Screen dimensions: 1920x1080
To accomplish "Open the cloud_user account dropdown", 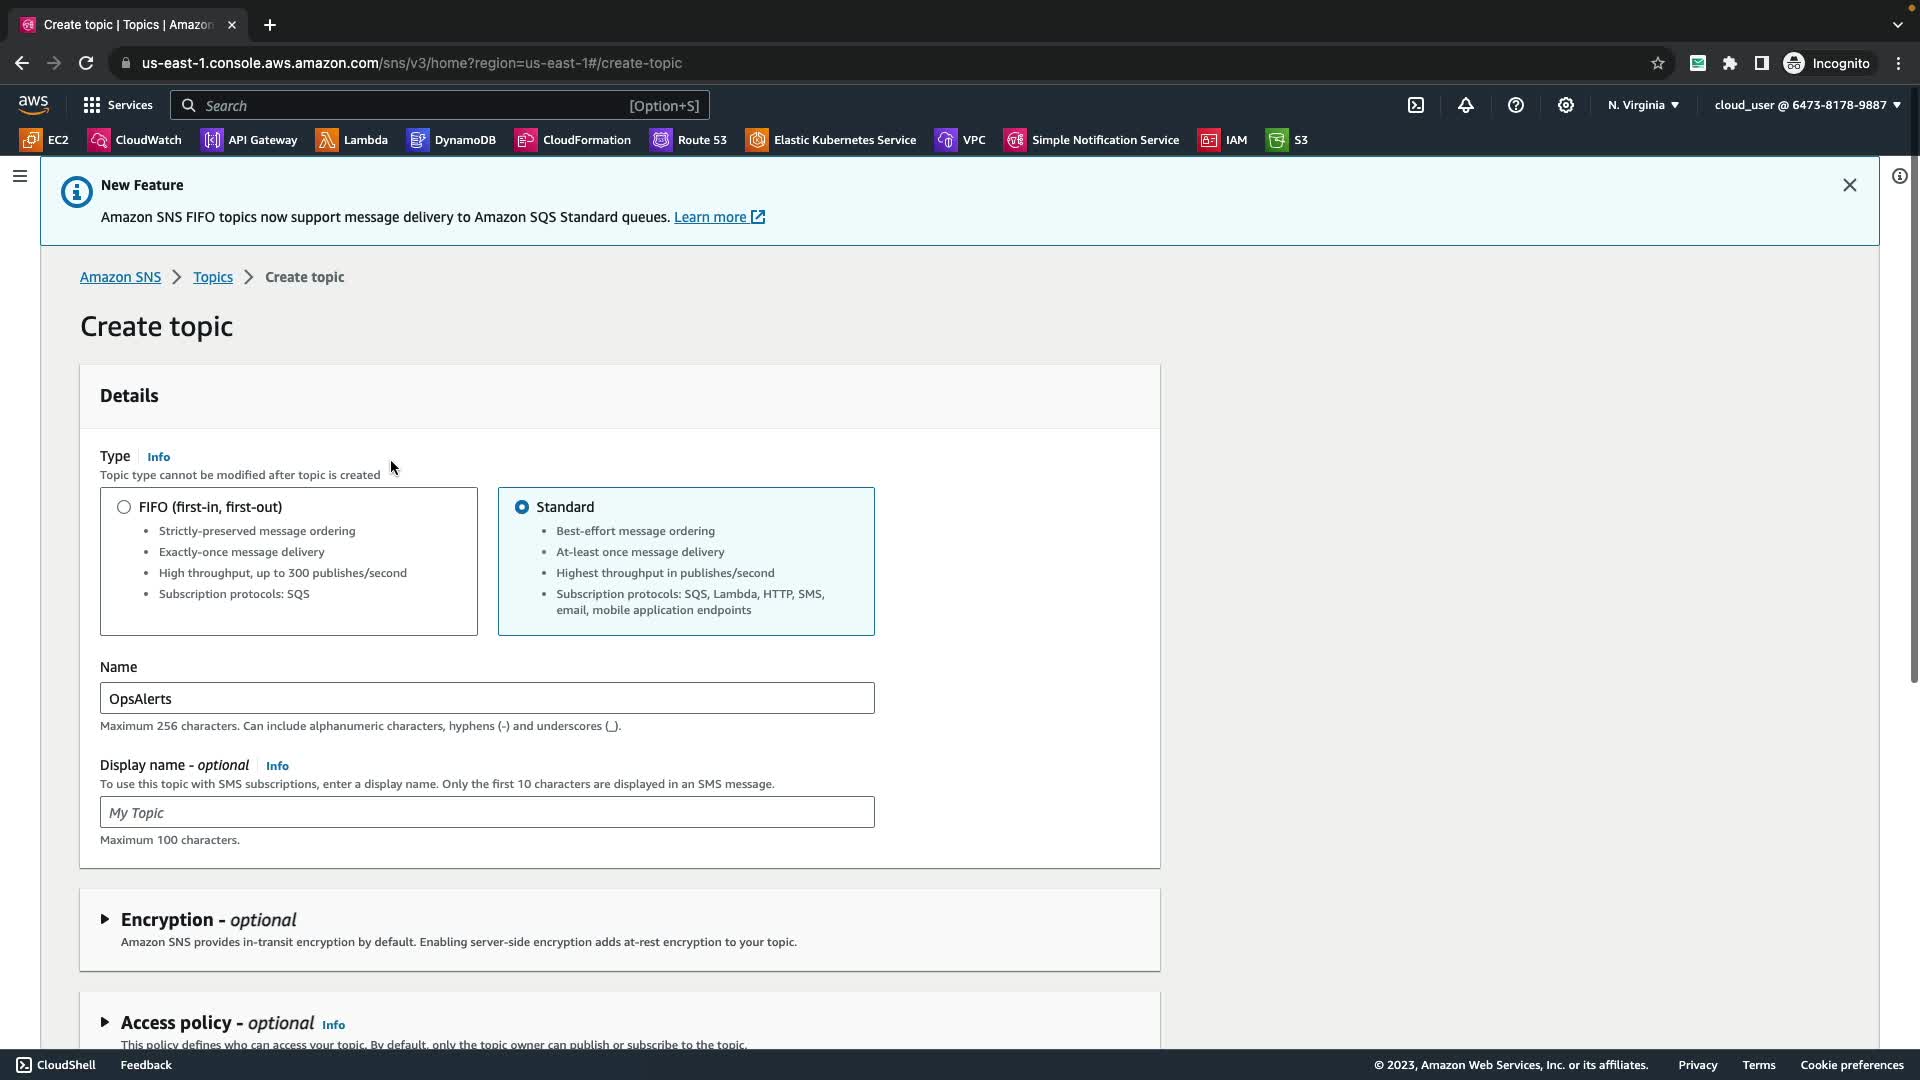I will click(1807, 105).
